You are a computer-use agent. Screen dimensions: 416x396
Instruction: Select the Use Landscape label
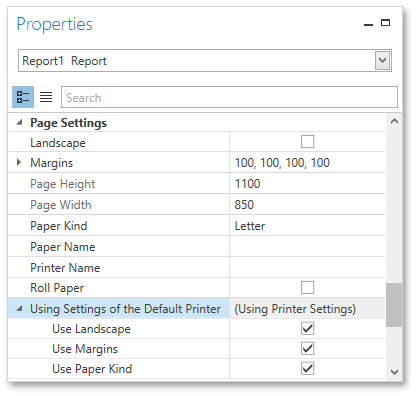pyautogui.click(x=91, y=329)
